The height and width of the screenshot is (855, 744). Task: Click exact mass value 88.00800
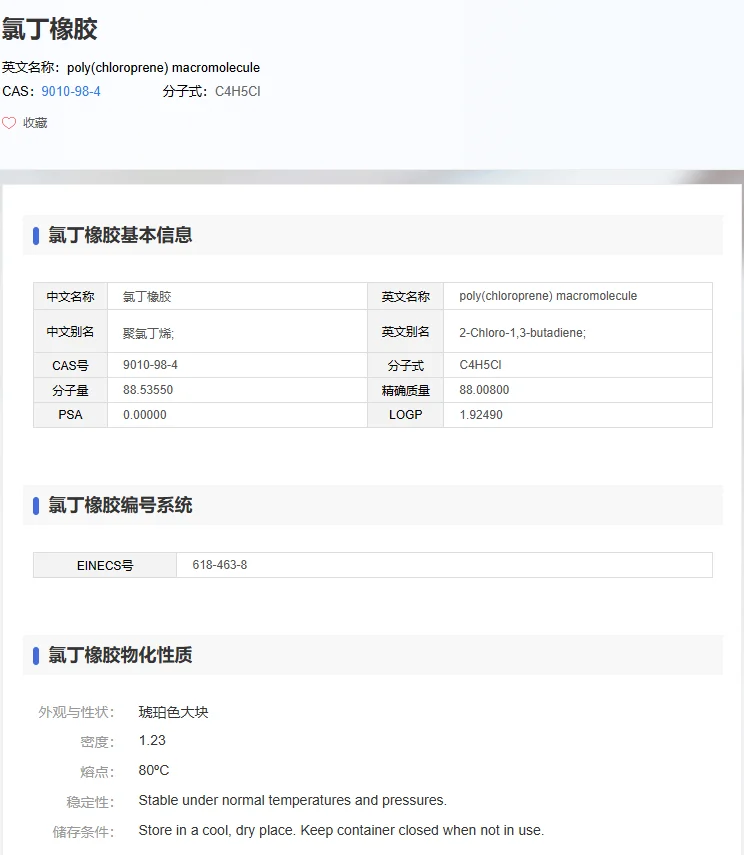point(484,390)
